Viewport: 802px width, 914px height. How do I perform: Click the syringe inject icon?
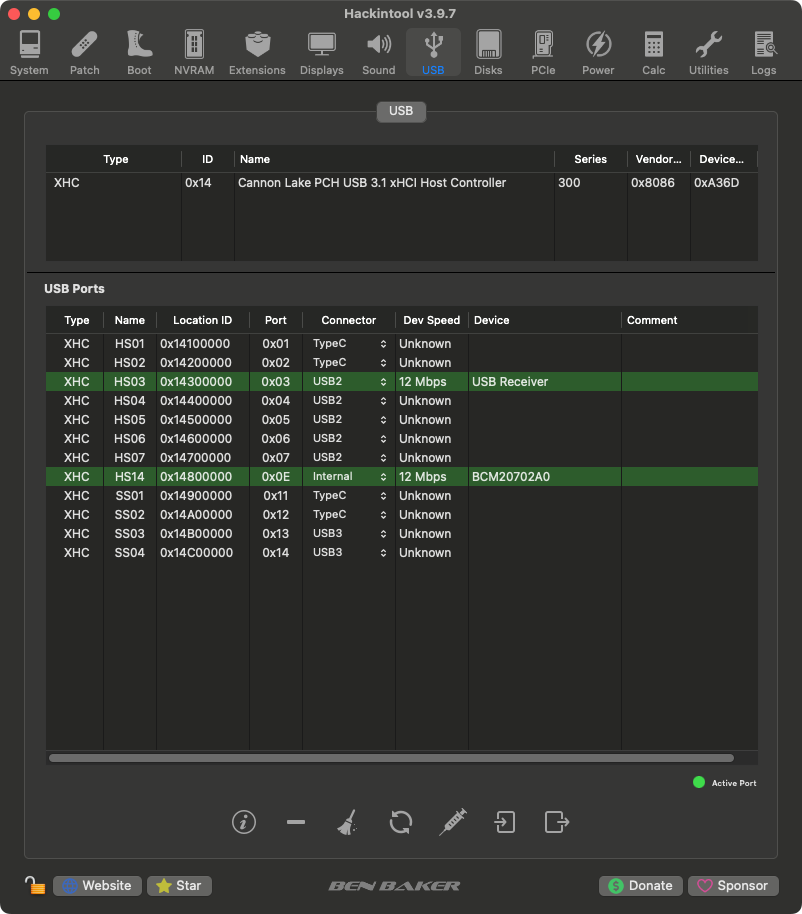coord(453,822)
